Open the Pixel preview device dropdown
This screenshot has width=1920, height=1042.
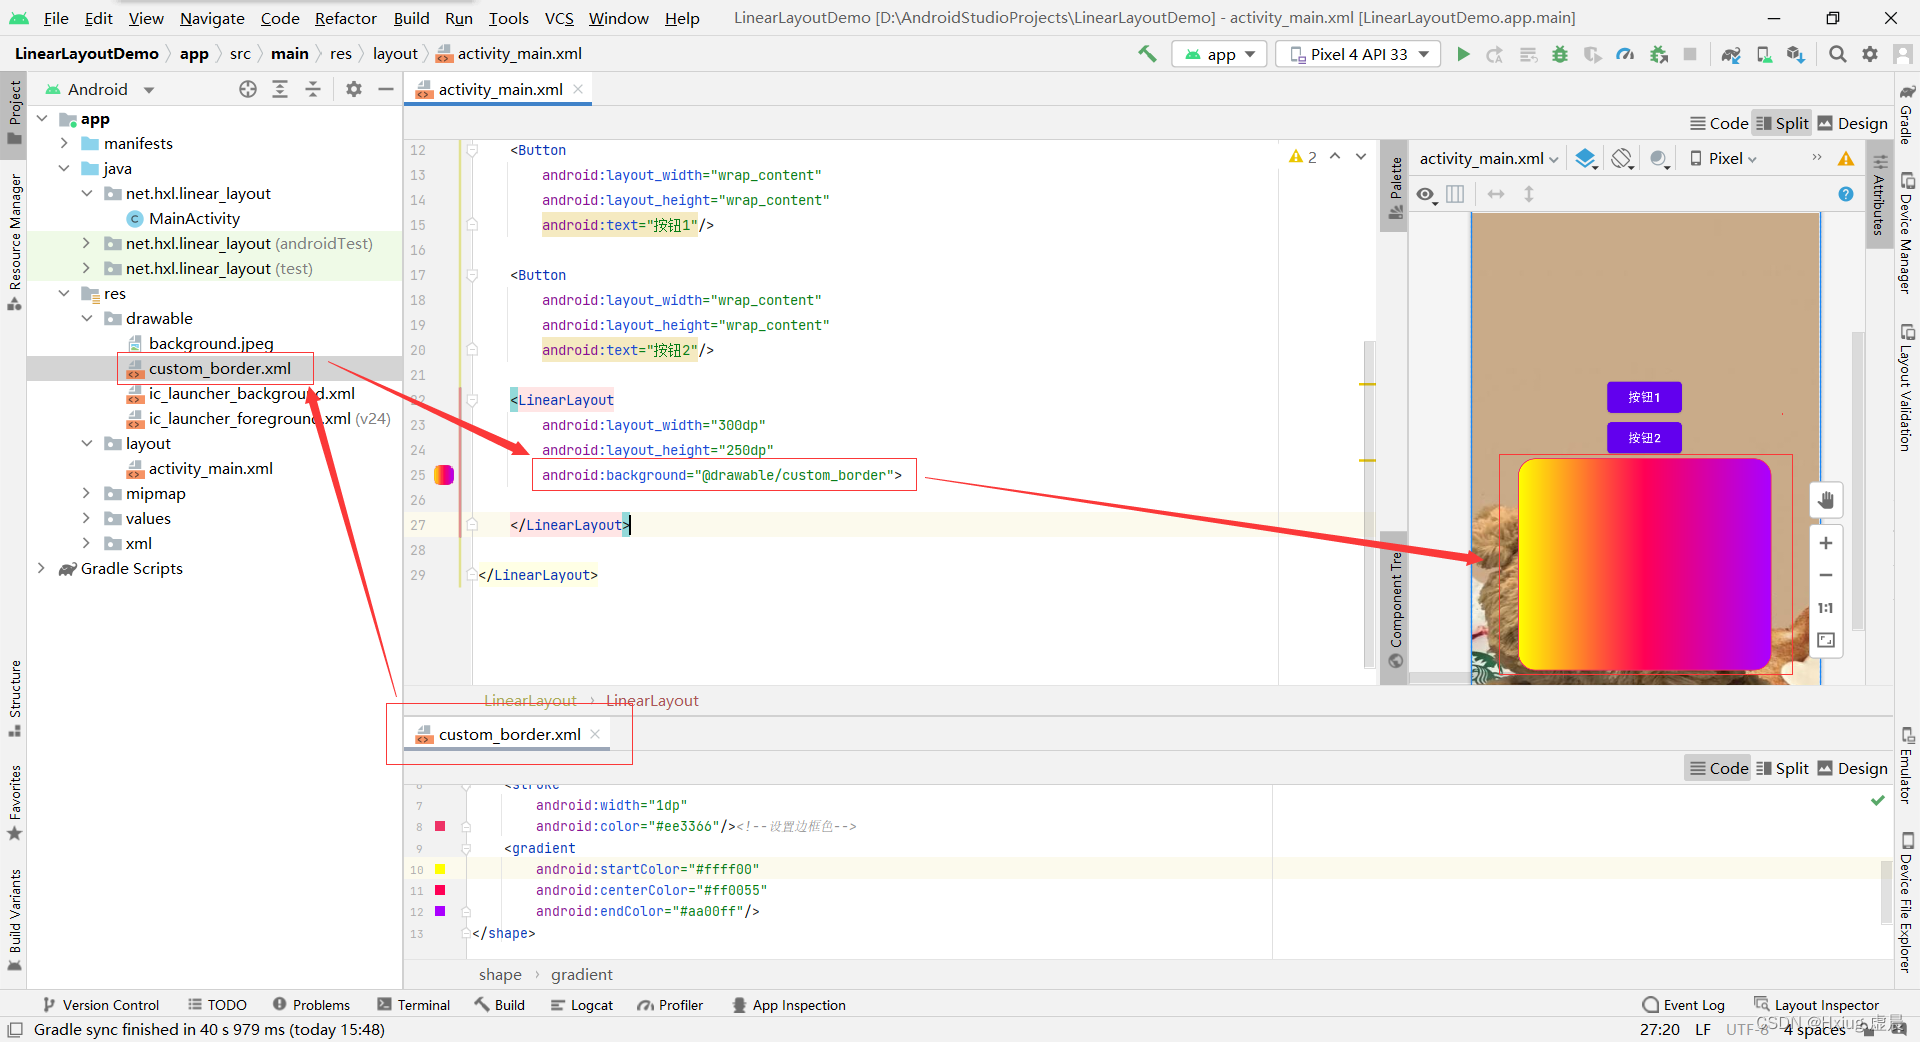click(1723, 158)
